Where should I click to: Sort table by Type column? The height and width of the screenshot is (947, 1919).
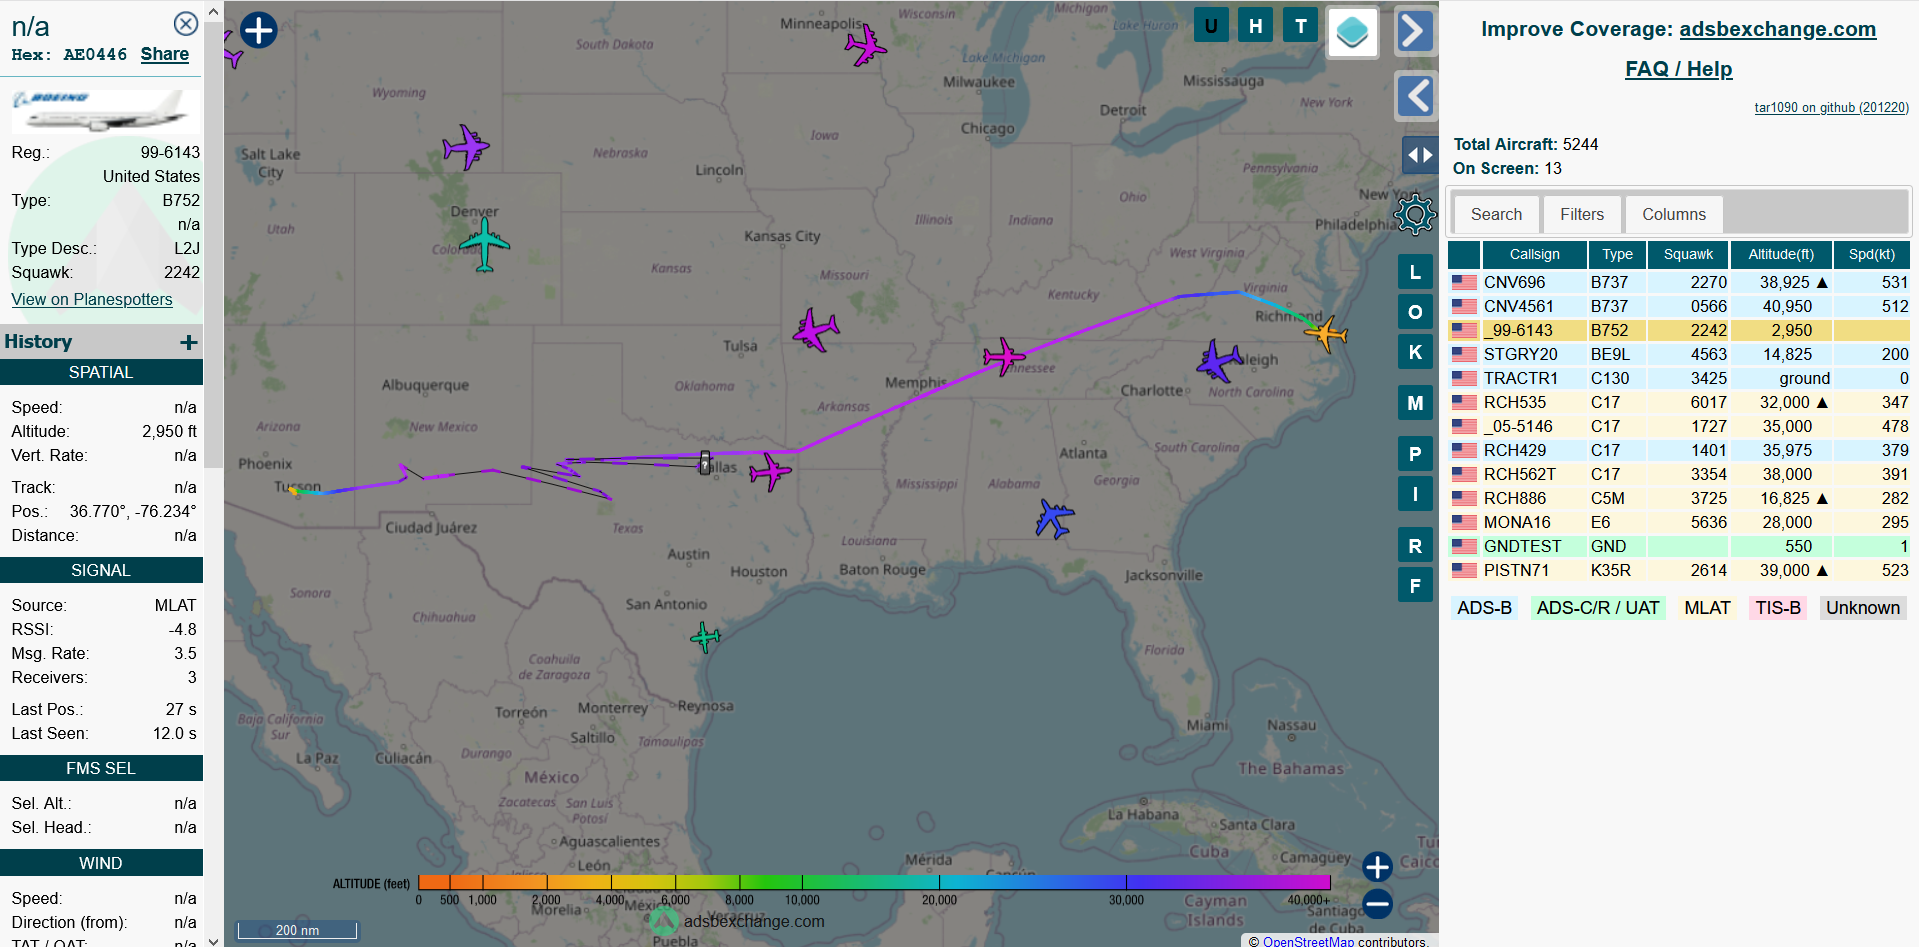(x=1617, y=254)
